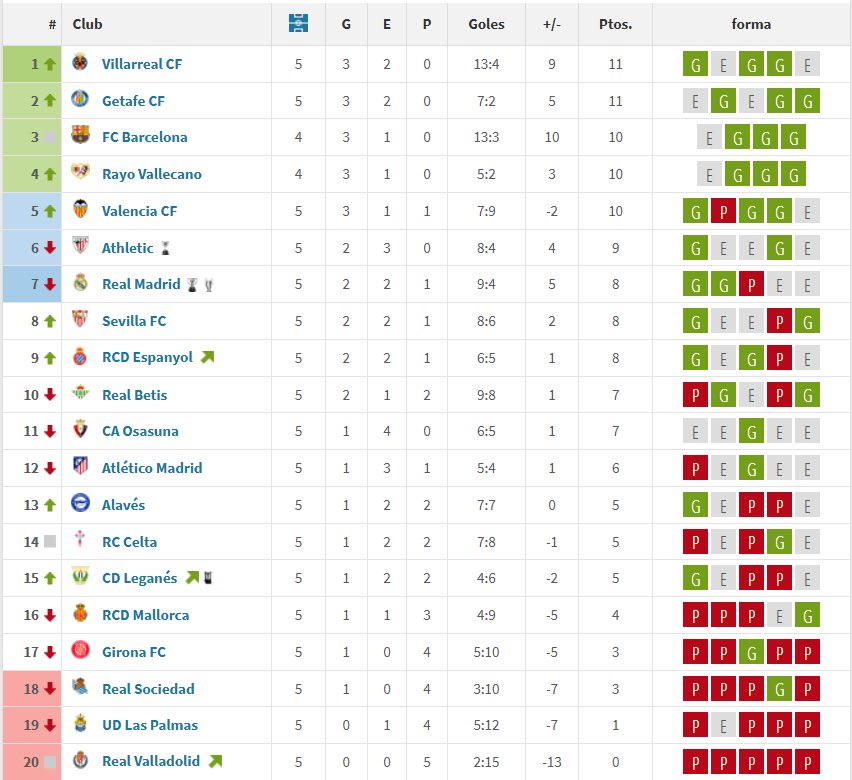This screenshot has width=852, height=780.
Task: Click the Villarreal CF club crest
Action: (x=80, y=63)
